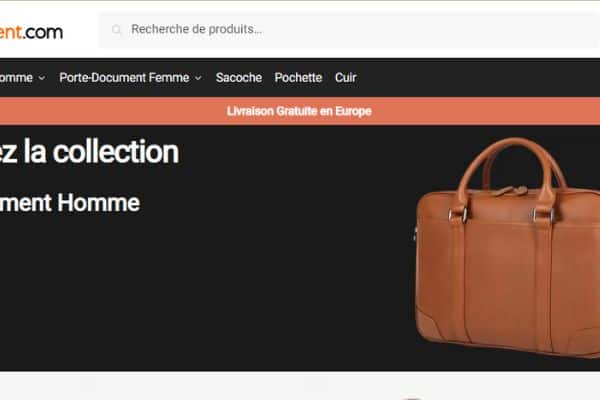Go to the Sacoche category
This screenshot has width=600, height=400.
239,78
